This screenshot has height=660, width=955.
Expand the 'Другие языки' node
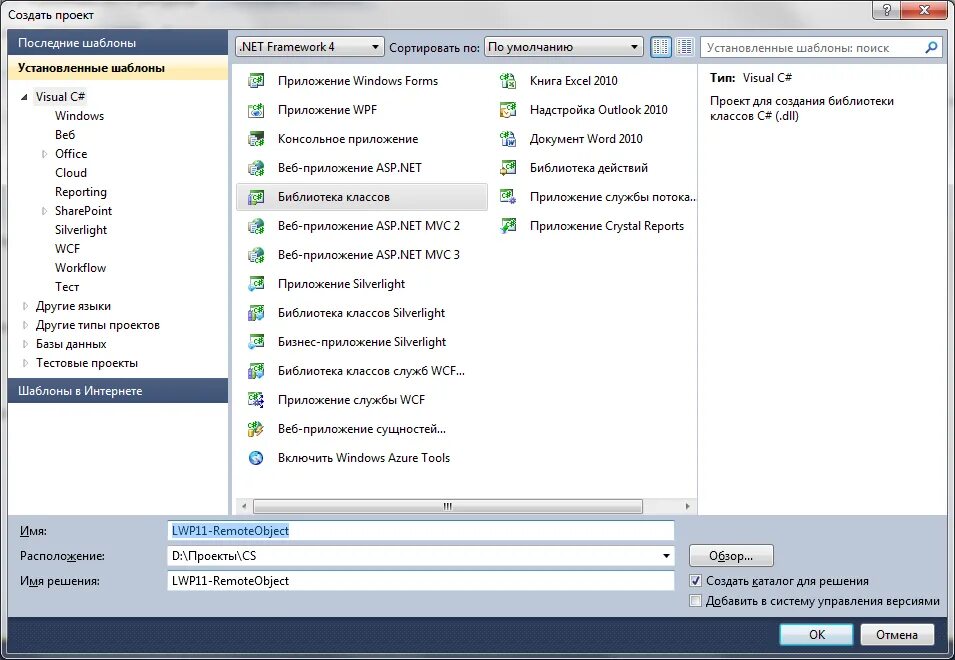click(25, 306)
